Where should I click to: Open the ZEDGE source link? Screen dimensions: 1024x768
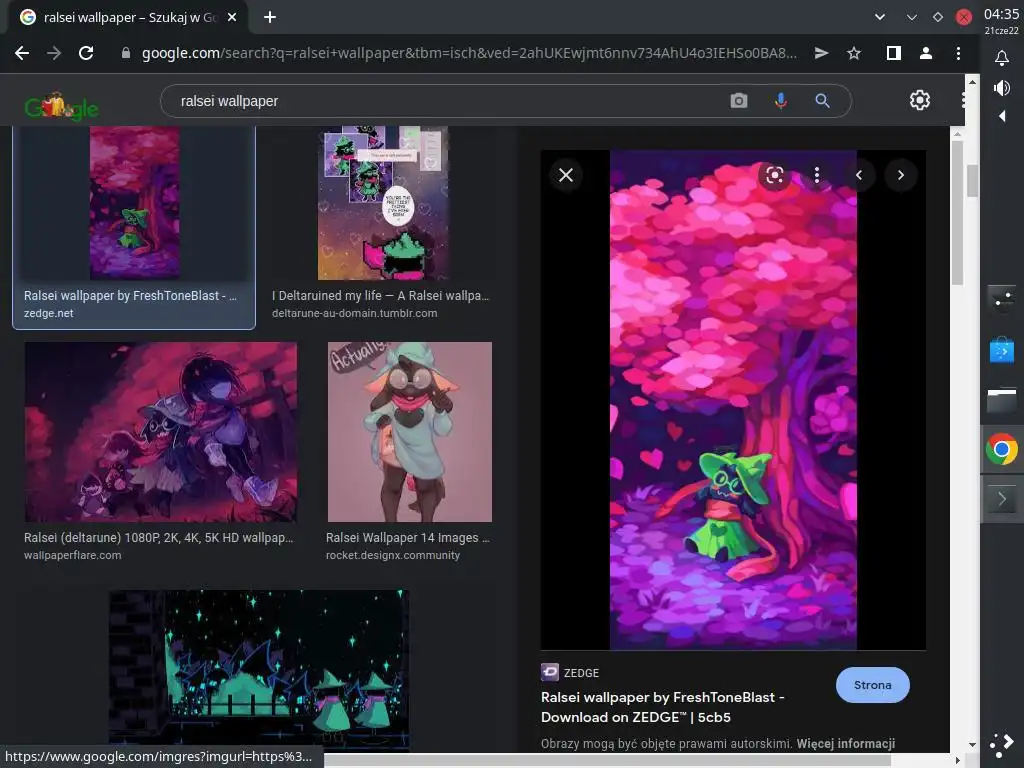(x=570, y=673)
